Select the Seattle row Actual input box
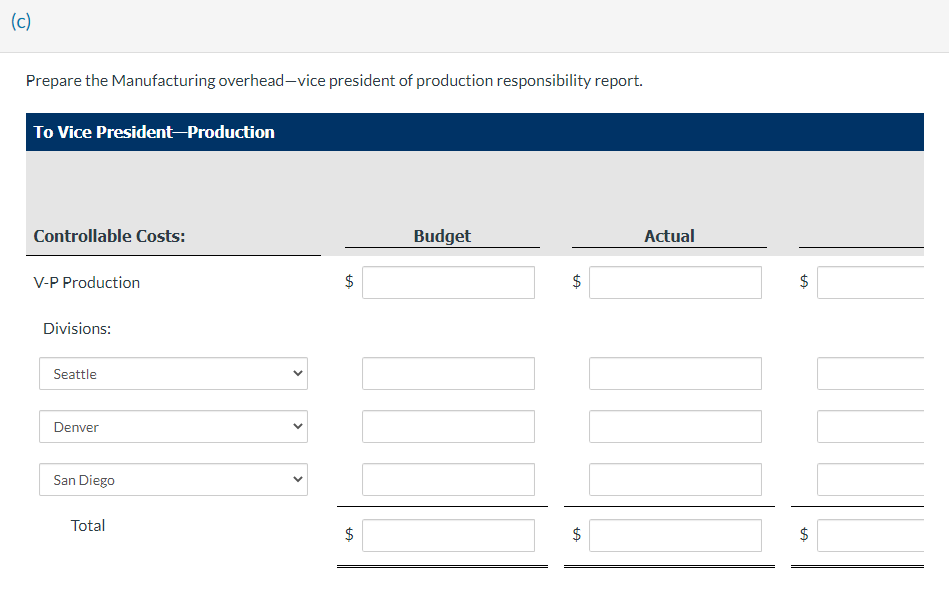 tap(675, 373)
